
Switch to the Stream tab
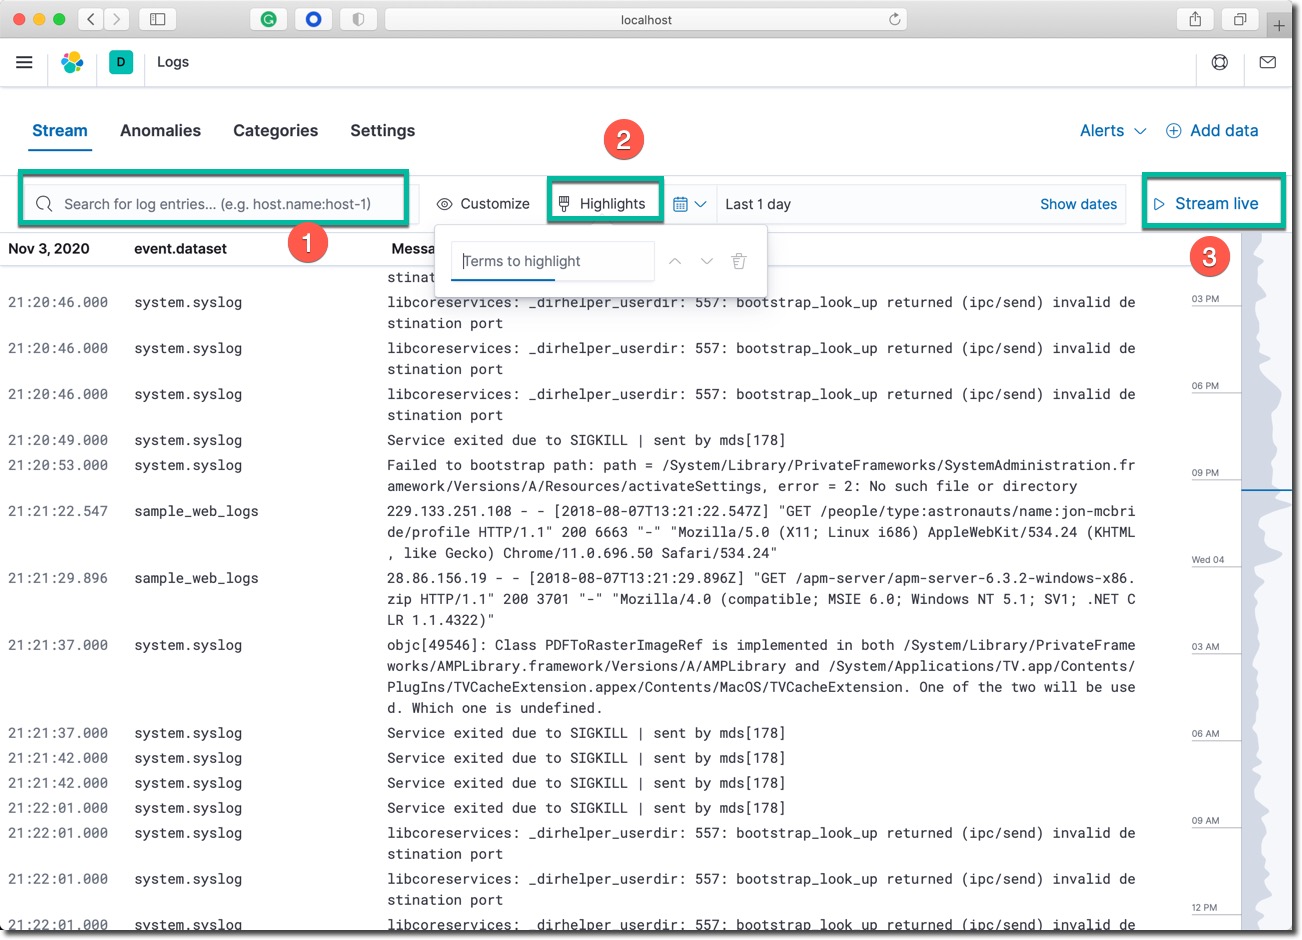60,131
